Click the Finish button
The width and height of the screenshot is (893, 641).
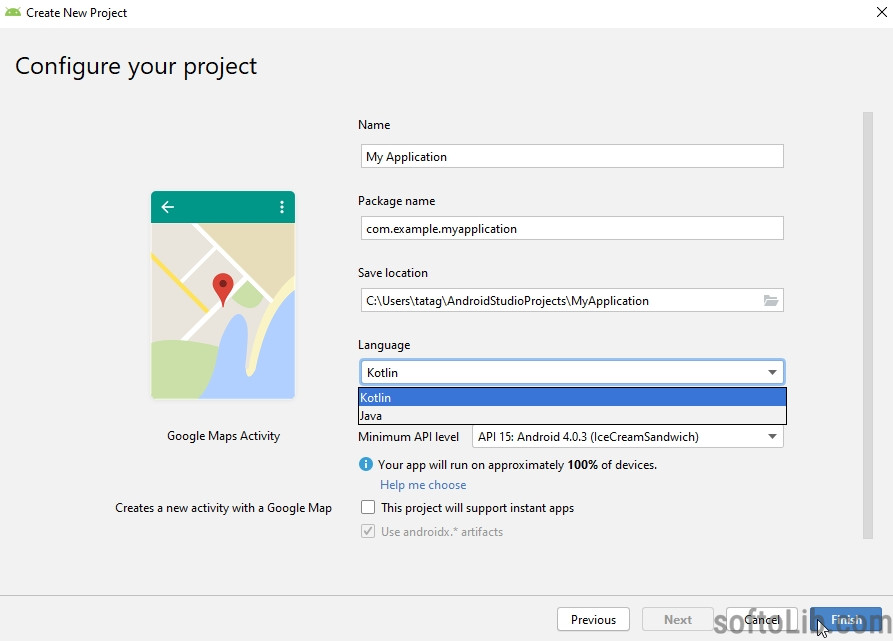[846, 619]
